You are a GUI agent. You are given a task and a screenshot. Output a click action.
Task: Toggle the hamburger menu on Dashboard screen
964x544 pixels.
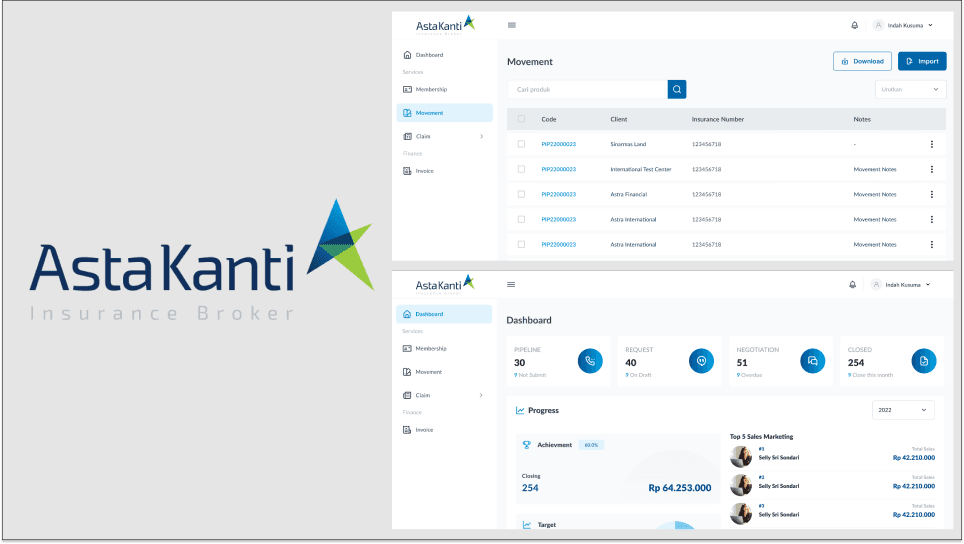(x=511, y=285)
